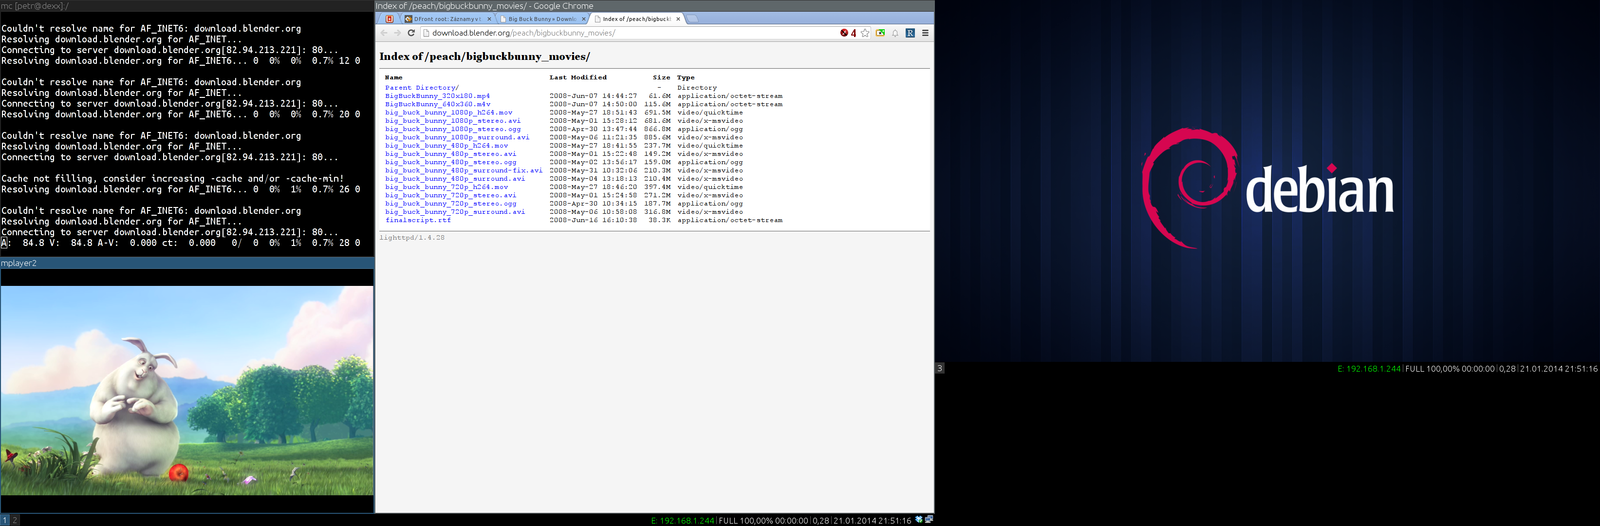
Task: Click the Big Buck Bunny video in mplayer2
Action: (x=187, y=391)
